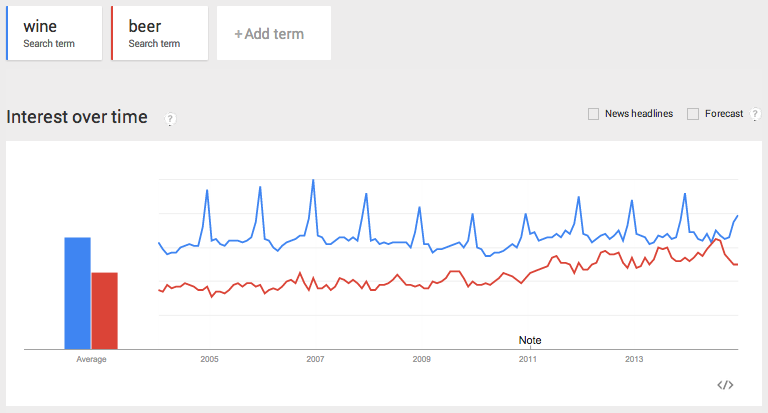The height and width of the screenshot is (413, 768).
Task: Select the wine search term card
Action: (54, 33)
